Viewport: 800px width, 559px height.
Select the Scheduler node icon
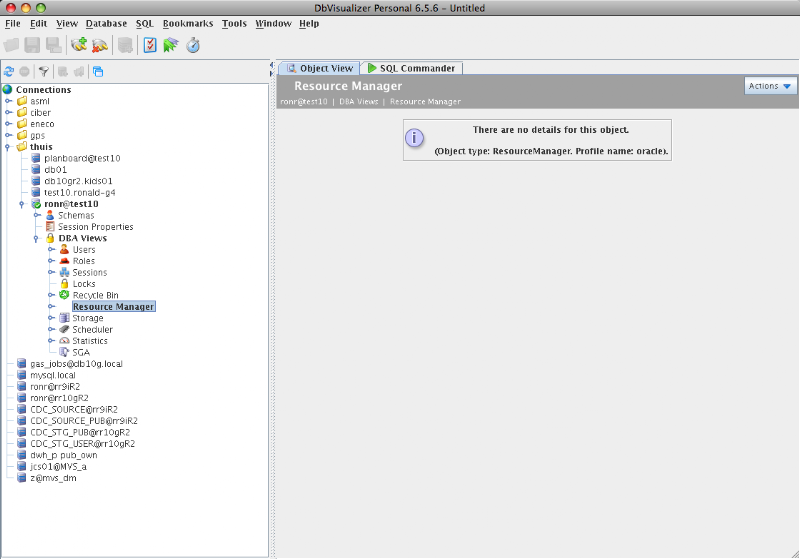[x=64, y=329]
